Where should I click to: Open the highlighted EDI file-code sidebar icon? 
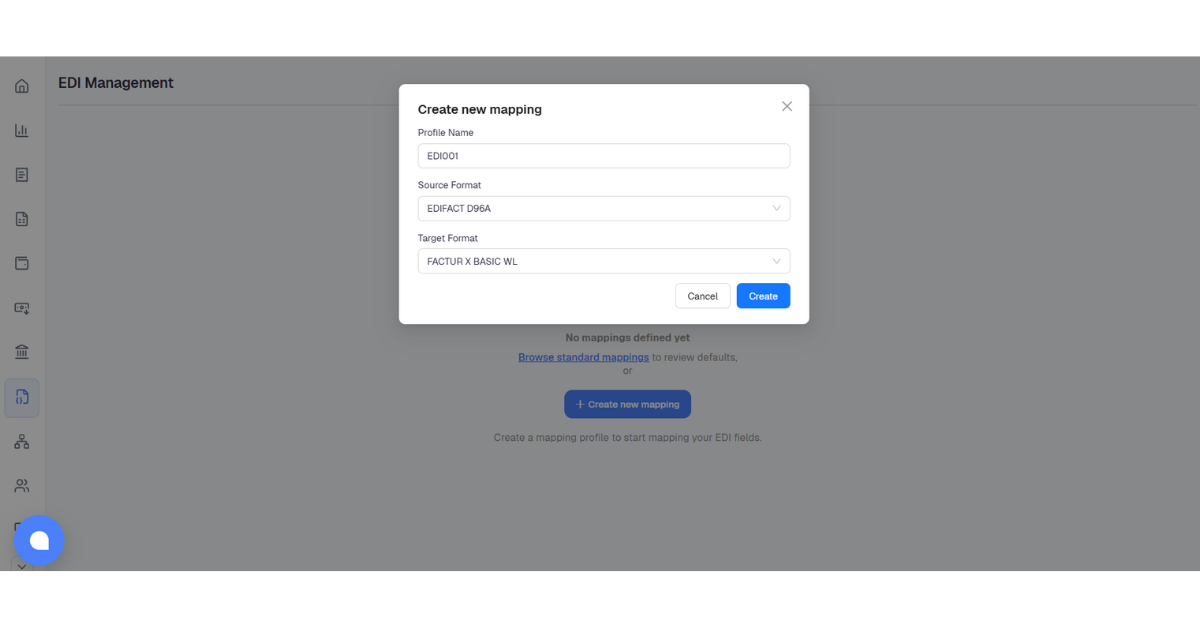pyautogui.click(x=22, y=397)
